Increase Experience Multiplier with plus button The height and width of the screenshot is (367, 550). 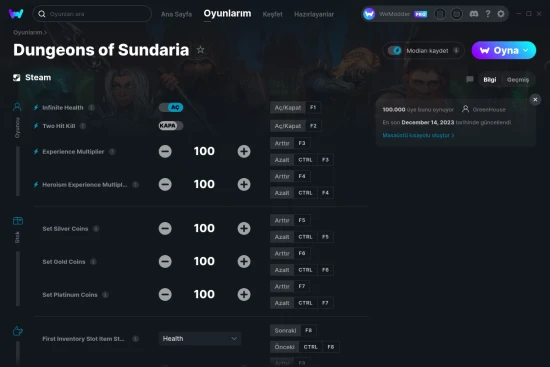244,152
